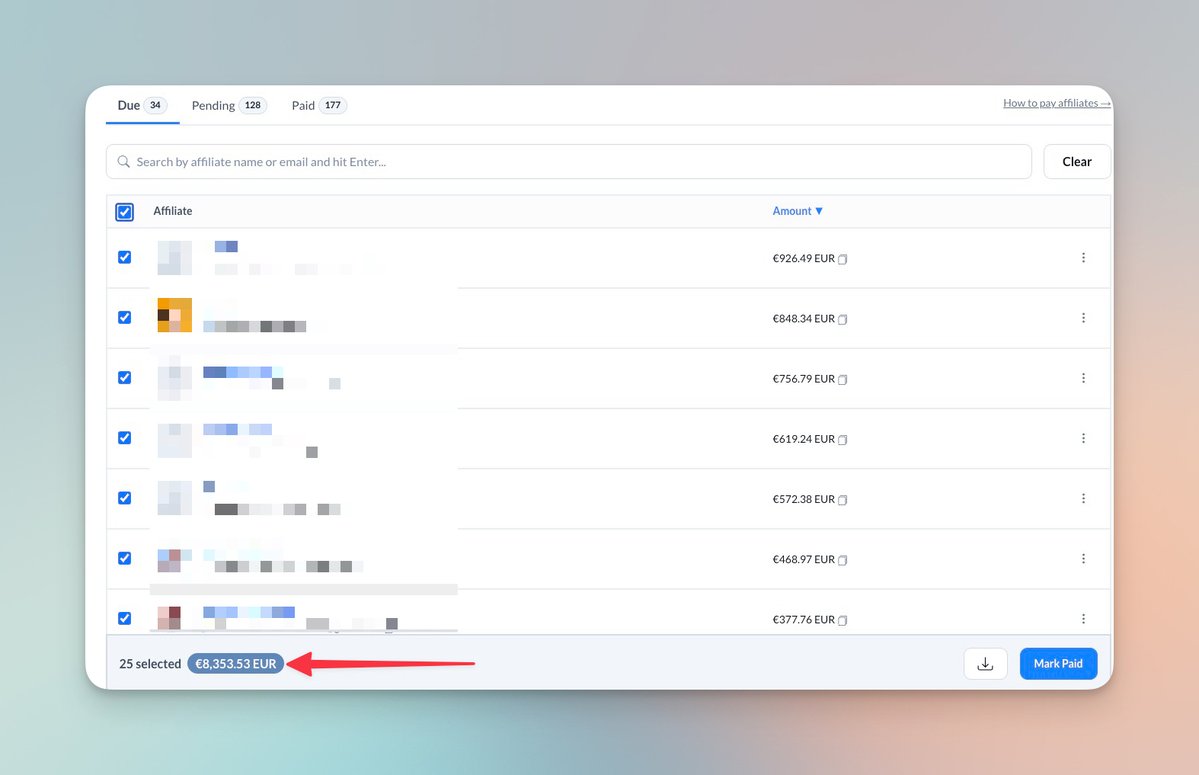Copy the €926.49 EUR amount
The width and height of the screenshot is (1199, 775).
[842, 259]
